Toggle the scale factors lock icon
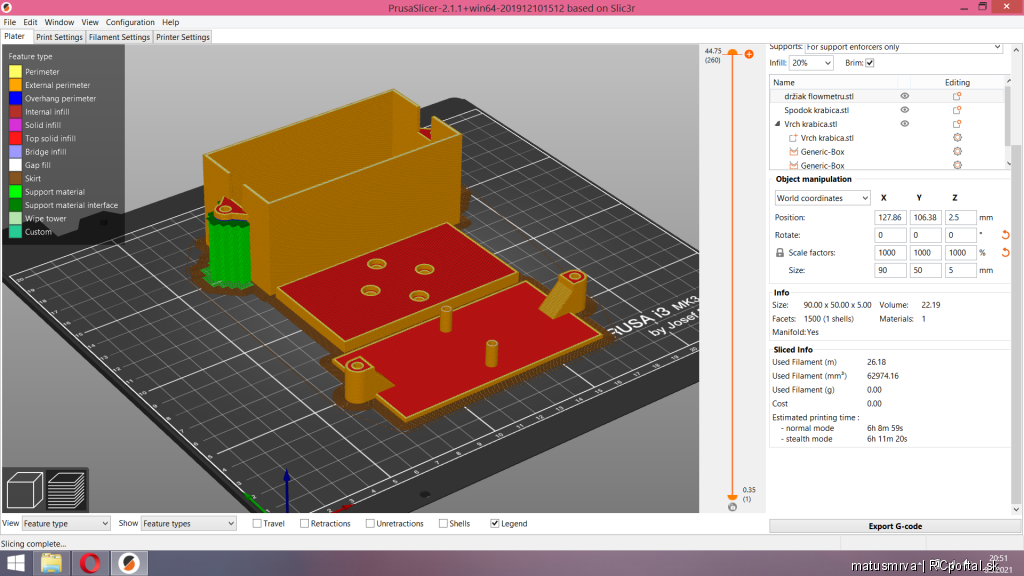This screenshot has height=576, width=1024. (780, 252)
